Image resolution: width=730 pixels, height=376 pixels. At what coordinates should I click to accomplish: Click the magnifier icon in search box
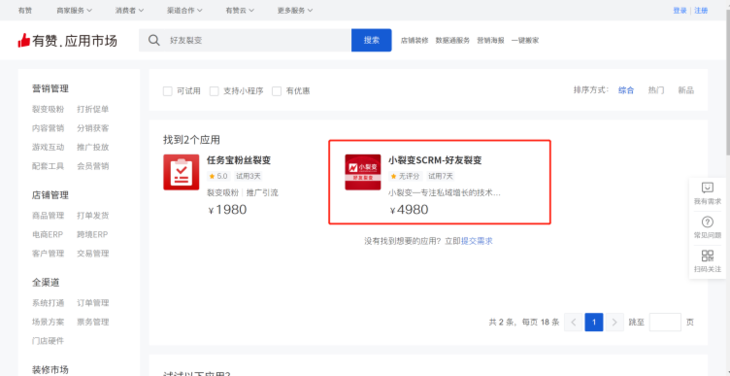(154, 40)
